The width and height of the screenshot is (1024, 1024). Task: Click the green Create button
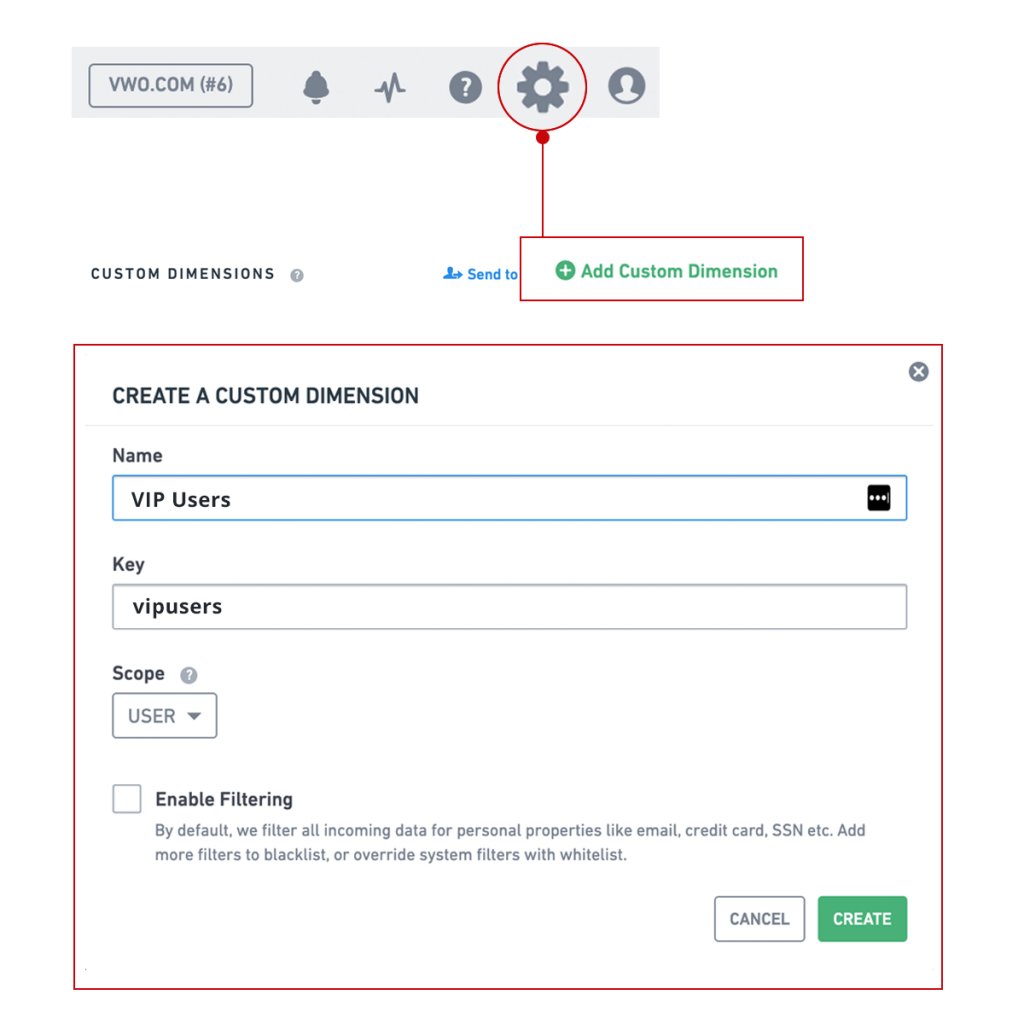862,918
